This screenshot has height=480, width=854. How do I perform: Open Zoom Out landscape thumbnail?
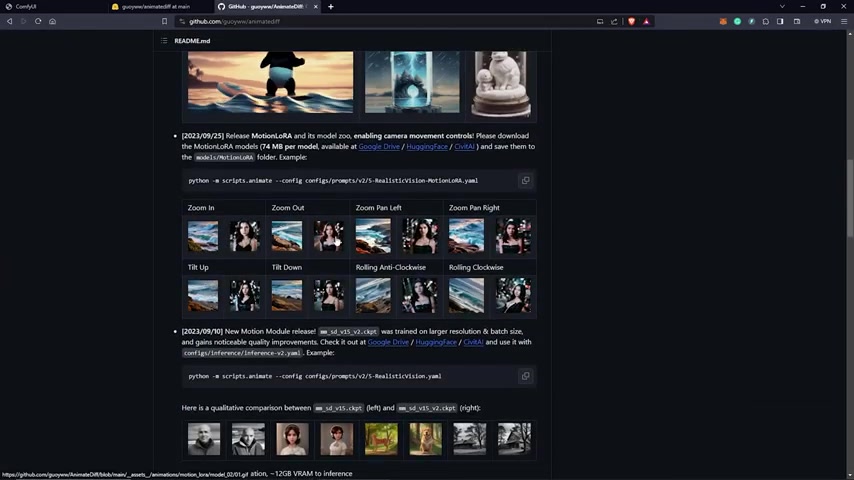(287, 236)
